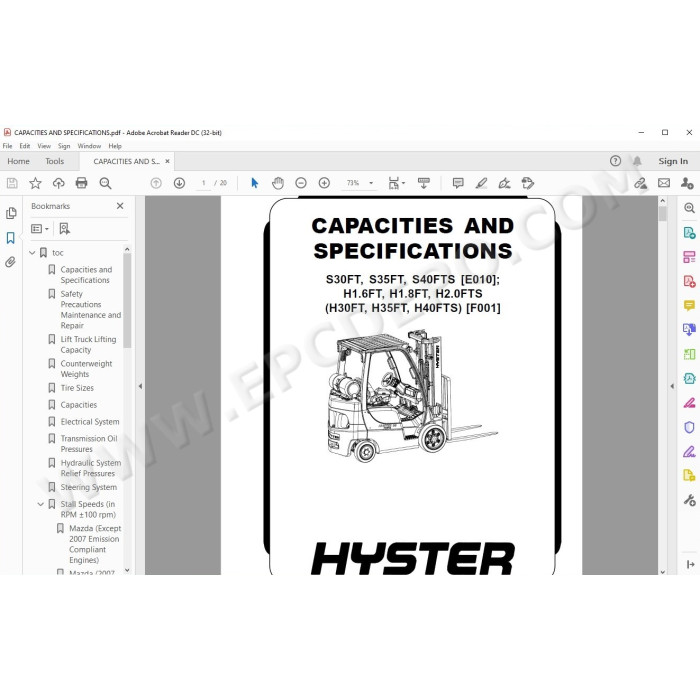The image size is (700, 700).
Task: Show the Page Thumbnails panel
Action: click(11, 213)
